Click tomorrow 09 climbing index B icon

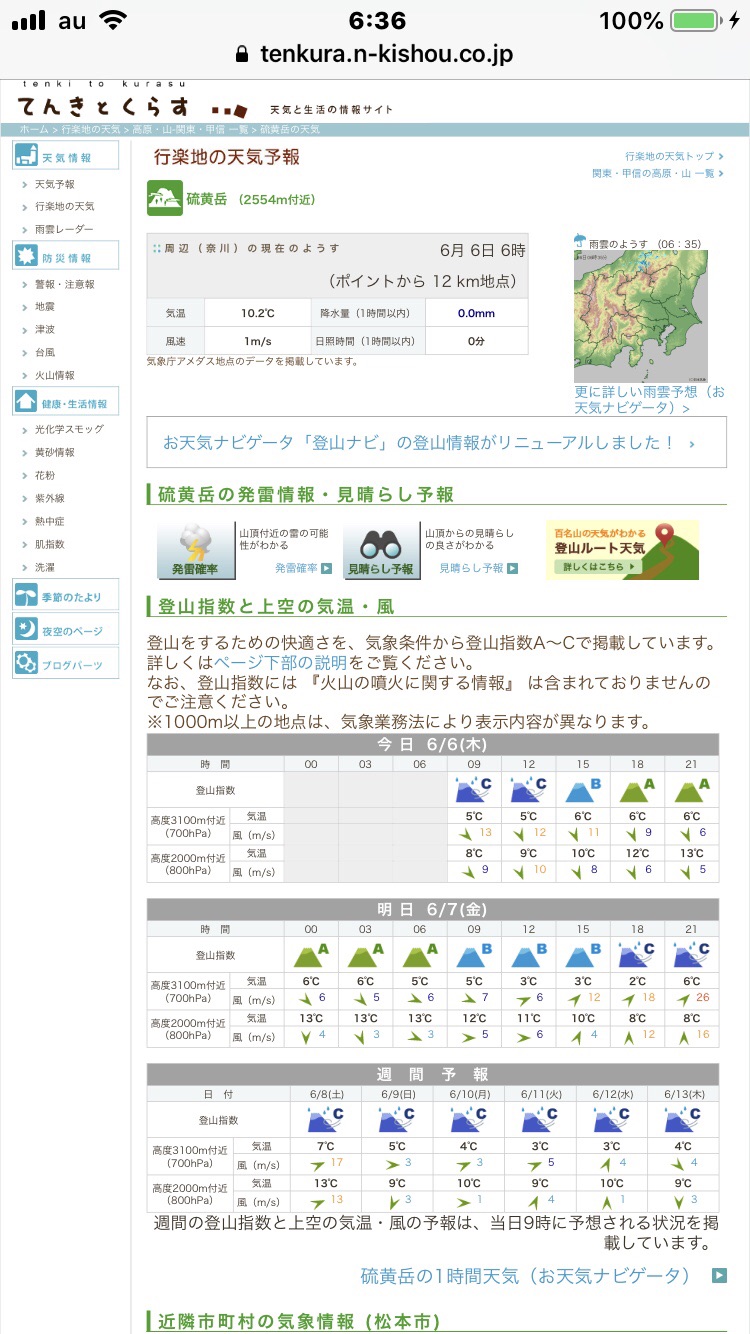474,954
